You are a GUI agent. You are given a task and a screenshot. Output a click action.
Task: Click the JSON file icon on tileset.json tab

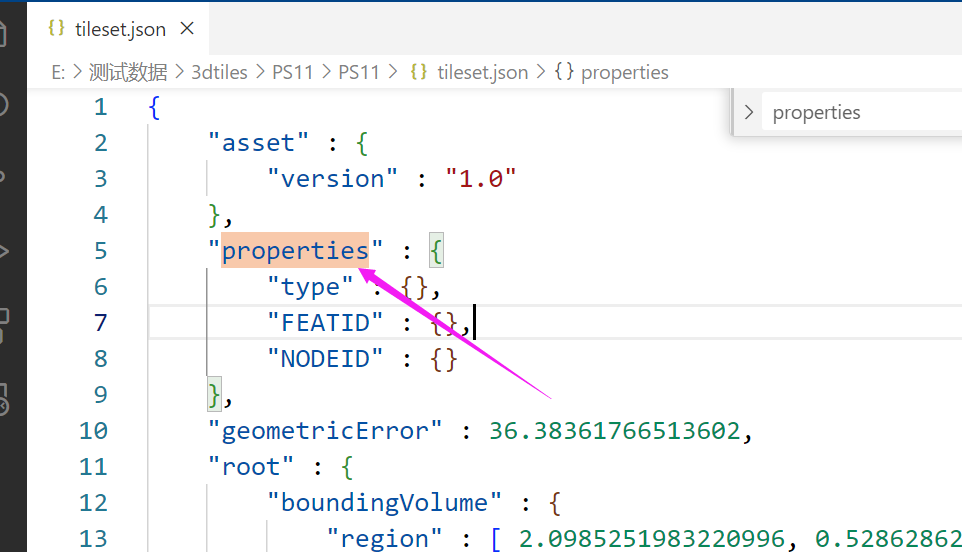tap(56, 28)
